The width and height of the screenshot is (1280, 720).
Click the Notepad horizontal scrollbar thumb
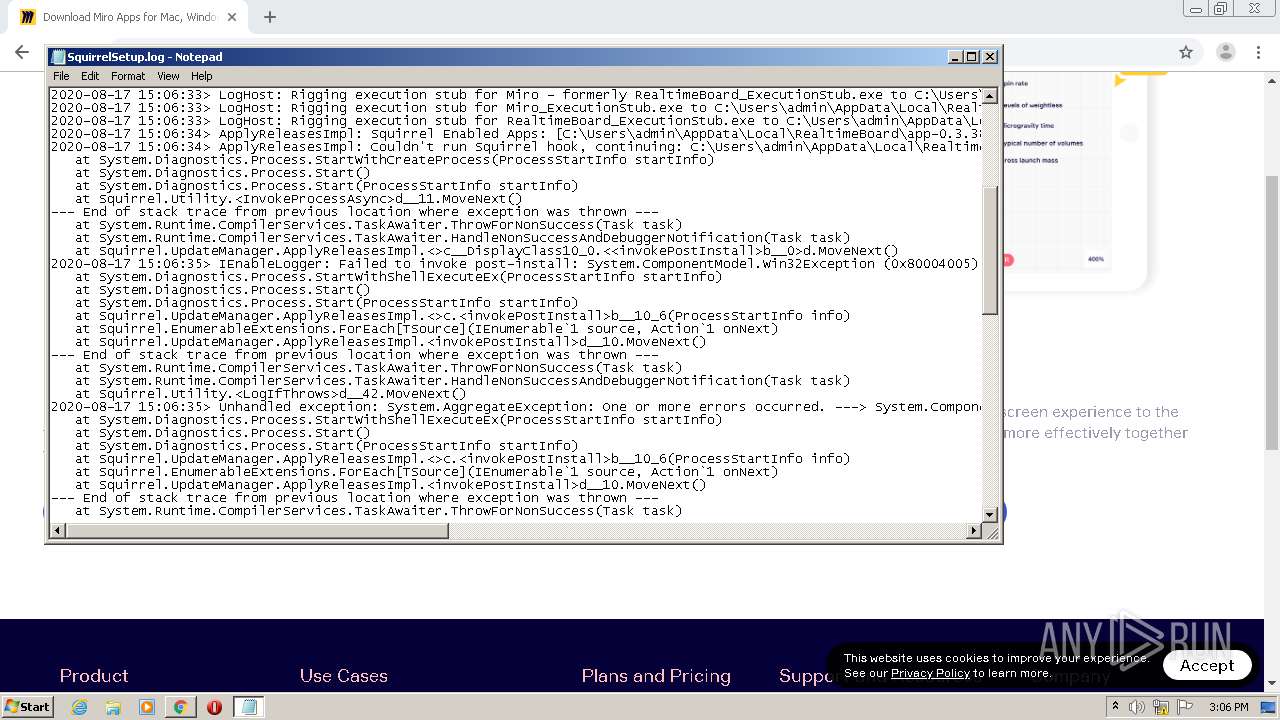pyautogui.click(x=257, y=531)
